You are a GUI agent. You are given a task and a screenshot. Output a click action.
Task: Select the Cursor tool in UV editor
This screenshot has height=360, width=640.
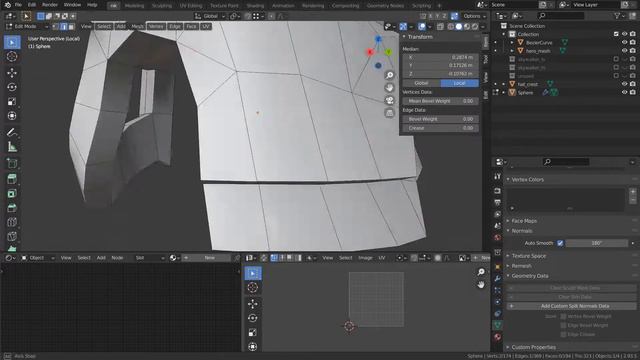[253, 288]
